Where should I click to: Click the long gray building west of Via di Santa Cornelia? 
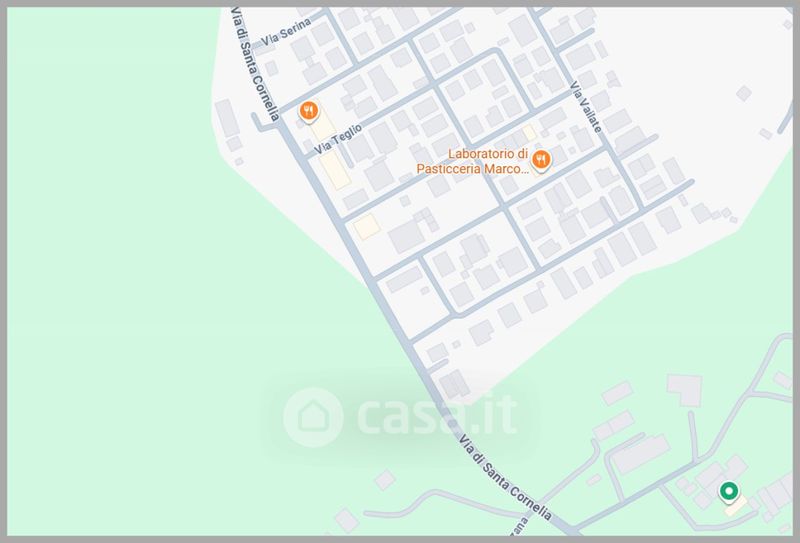(227, 118)
